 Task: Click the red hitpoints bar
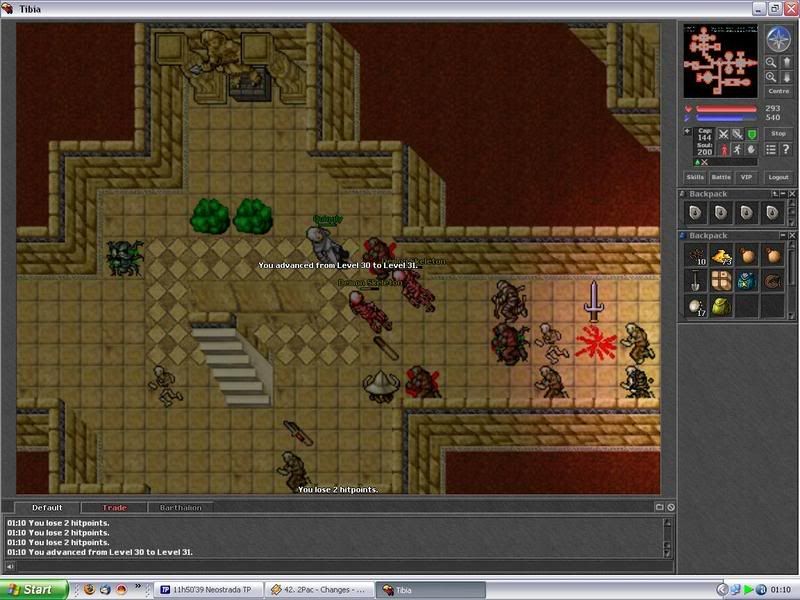[x=726, y=109]
